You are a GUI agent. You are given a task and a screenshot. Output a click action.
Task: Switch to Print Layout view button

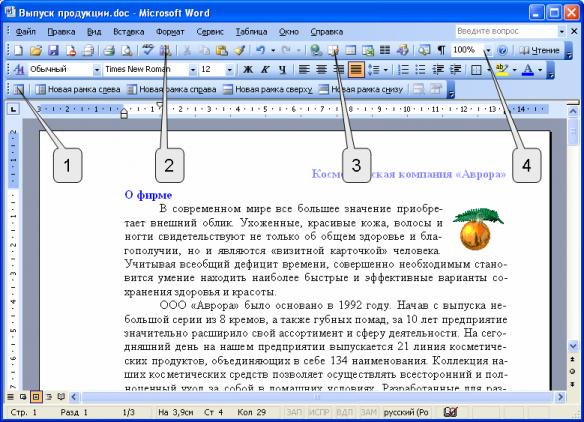tap(36, 397)
